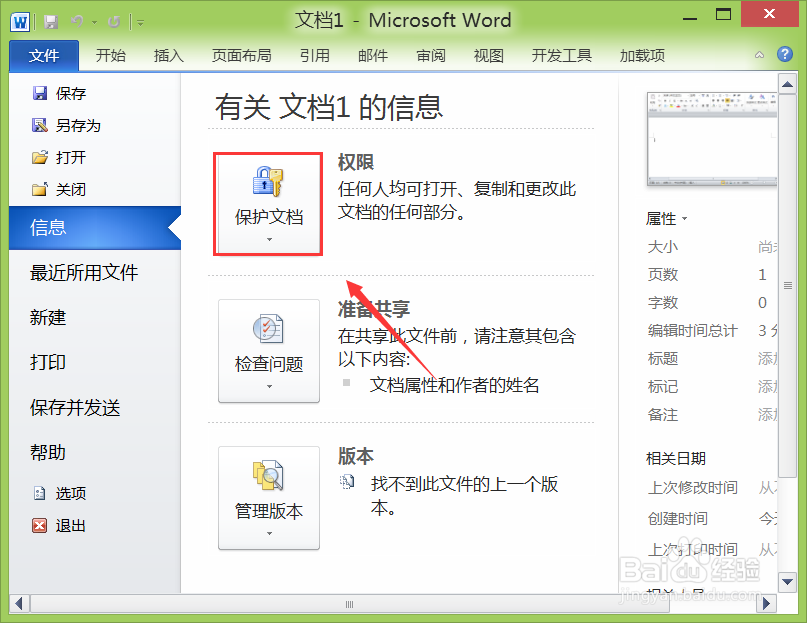
Task: Click the document preview thumbnail
Action: coord(712,139)
